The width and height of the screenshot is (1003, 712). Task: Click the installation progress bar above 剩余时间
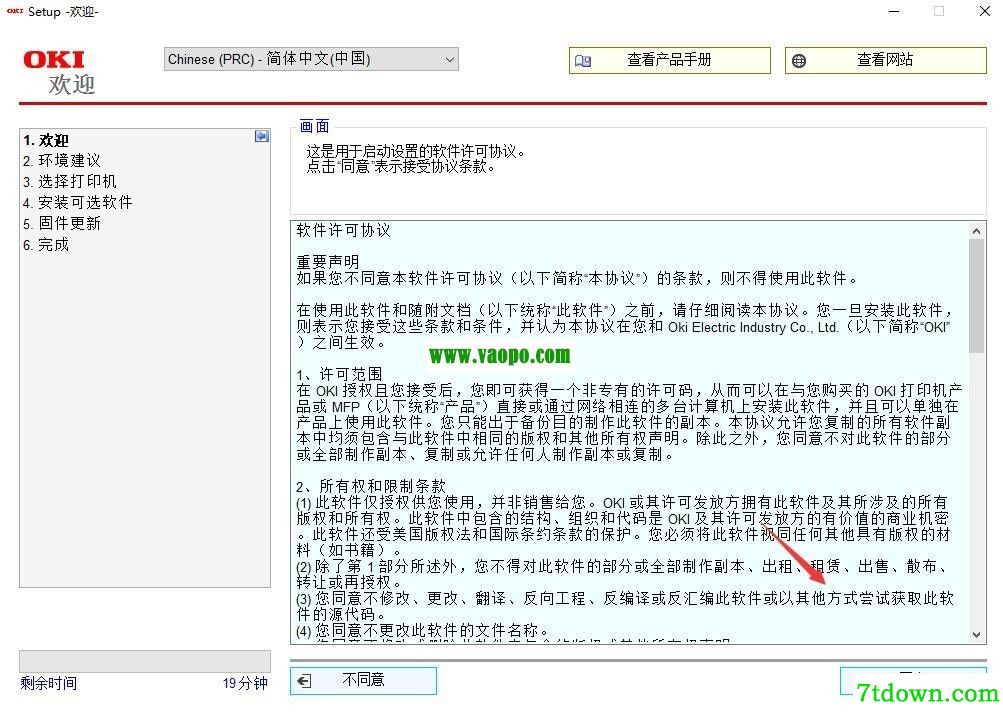[x=145, y=661]
